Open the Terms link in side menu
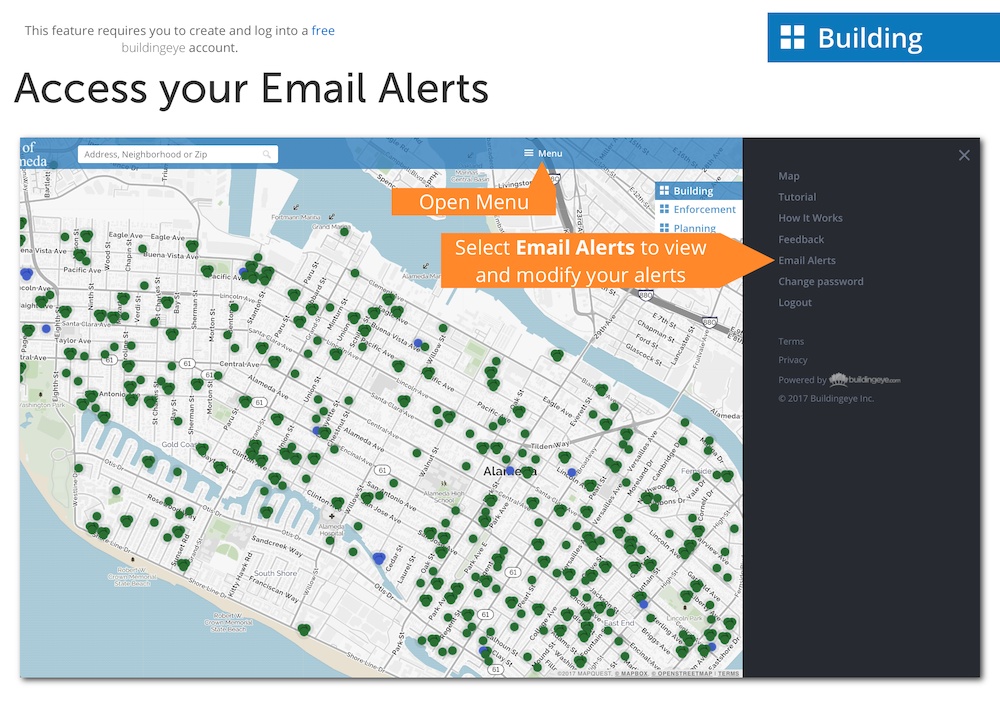This screenshot has height=715, width=1000. click(791, 341)
